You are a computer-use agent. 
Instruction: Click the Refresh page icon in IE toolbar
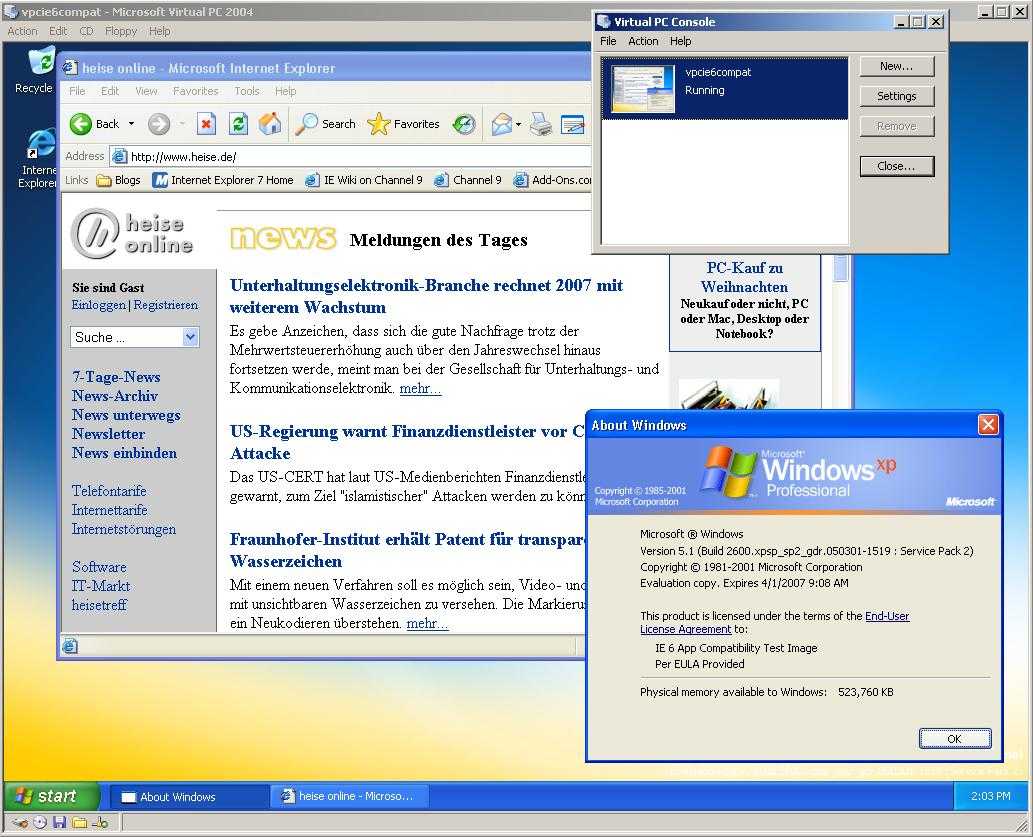238,124
